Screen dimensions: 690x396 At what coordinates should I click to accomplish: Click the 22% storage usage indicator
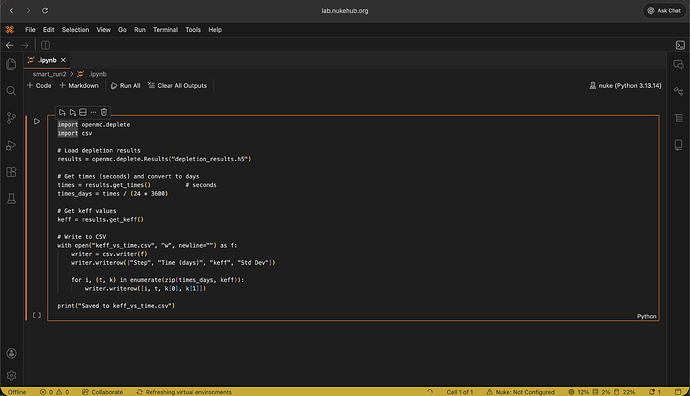point(624,392)
